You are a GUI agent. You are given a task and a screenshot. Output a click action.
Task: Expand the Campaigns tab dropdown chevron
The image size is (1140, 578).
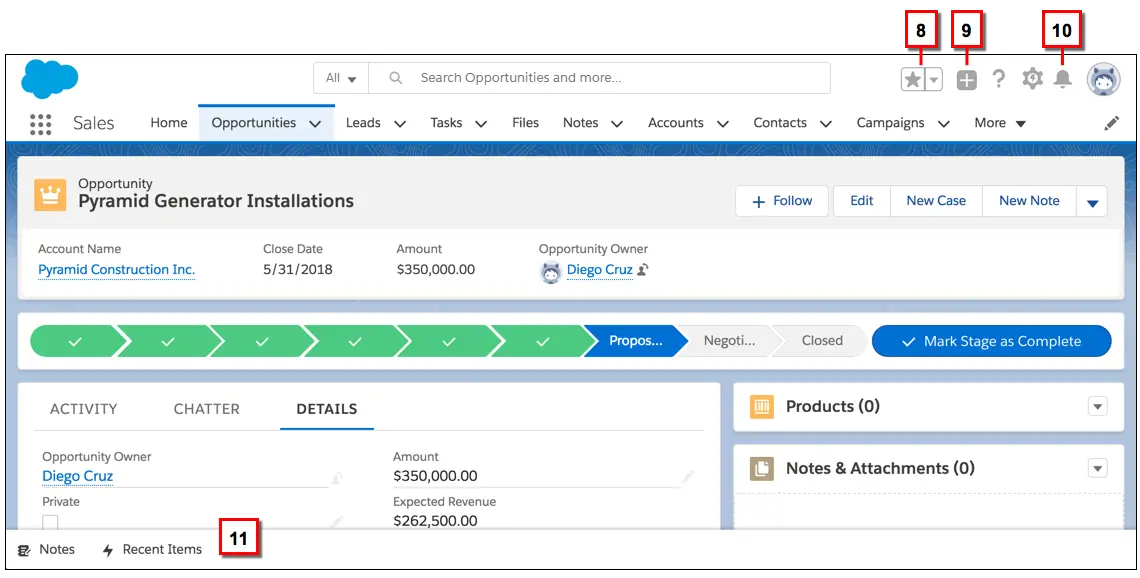pyautogui.click(x=944, y=124)
